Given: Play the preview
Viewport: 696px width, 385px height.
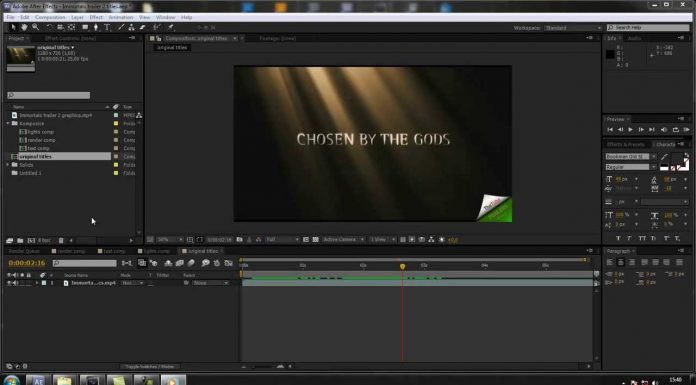Looking at the screenshot, I should (x=630, y=130).
